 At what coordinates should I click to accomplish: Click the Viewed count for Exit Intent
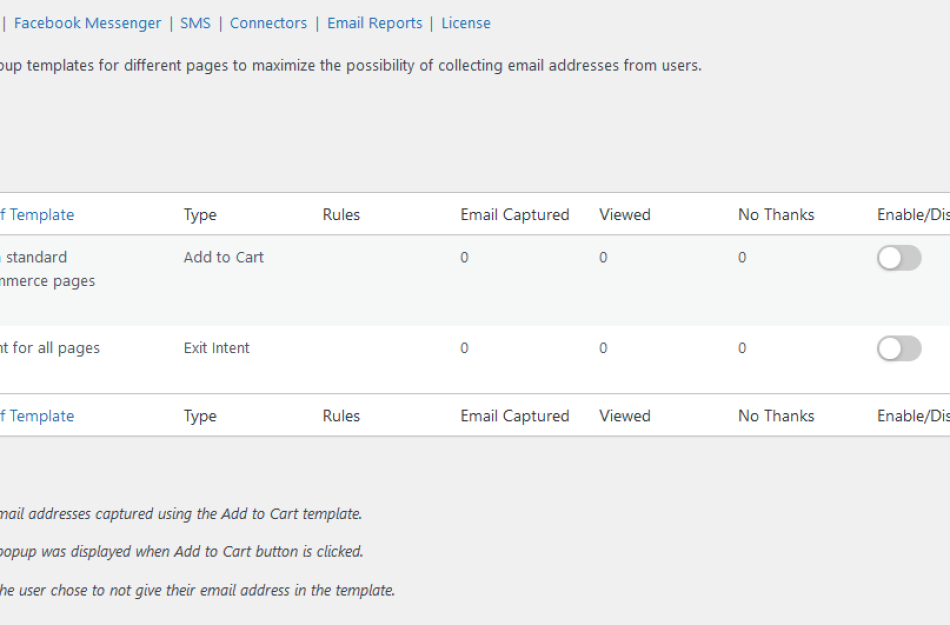click(601, 348)
